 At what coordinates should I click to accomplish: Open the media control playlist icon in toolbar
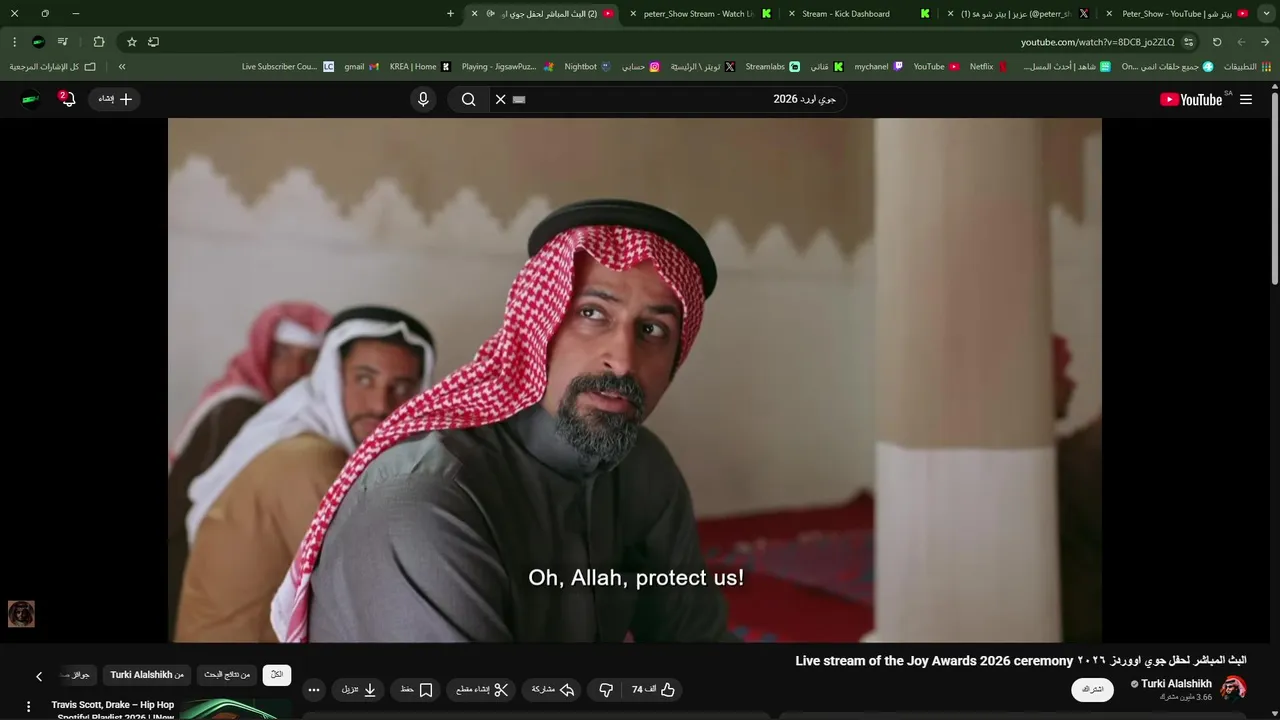click(63, 42)
